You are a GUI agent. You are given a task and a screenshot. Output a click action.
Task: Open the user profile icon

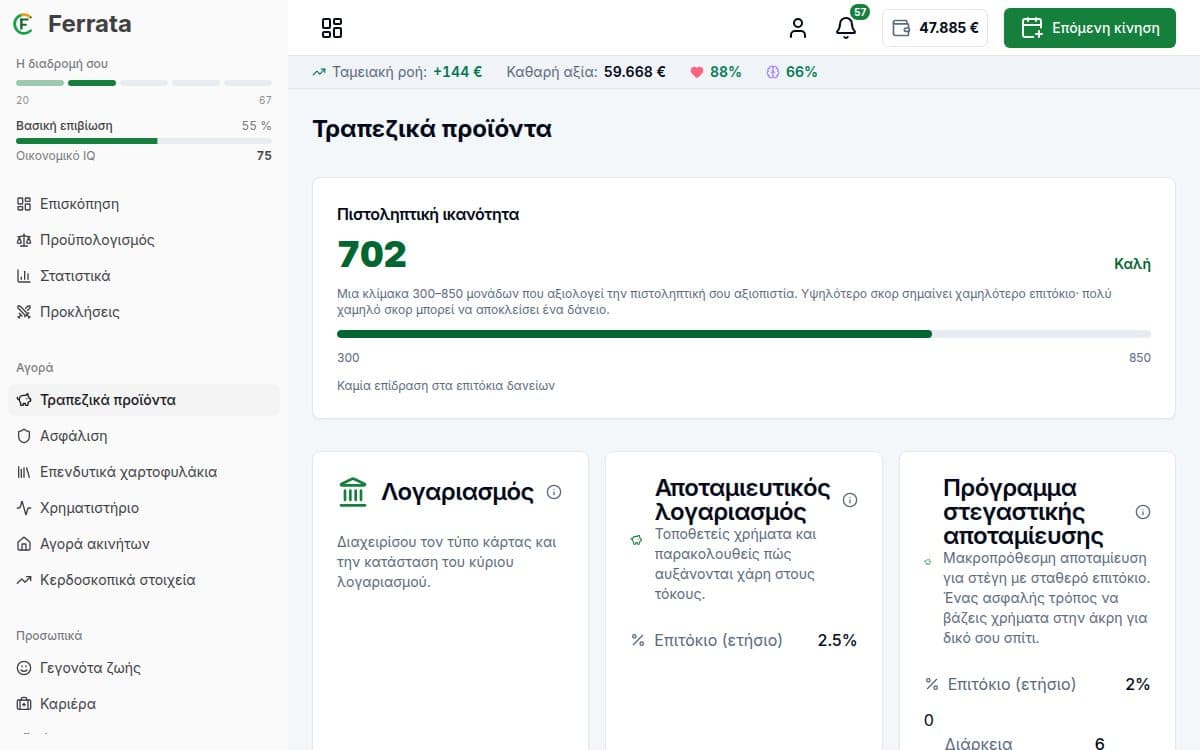pyautogui.click(x=797, y=28)
